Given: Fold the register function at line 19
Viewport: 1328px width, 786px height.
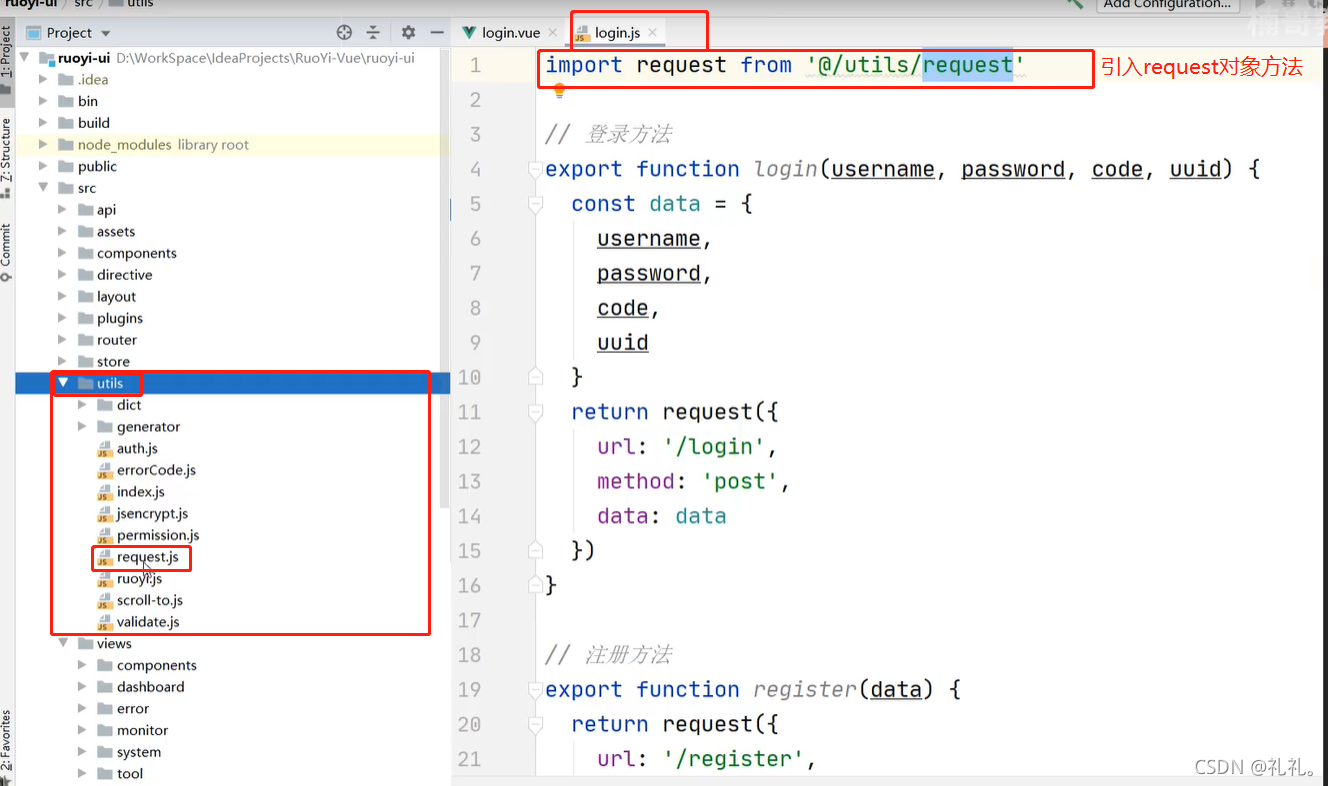Looking at the screenshot, I should (536, 690).
